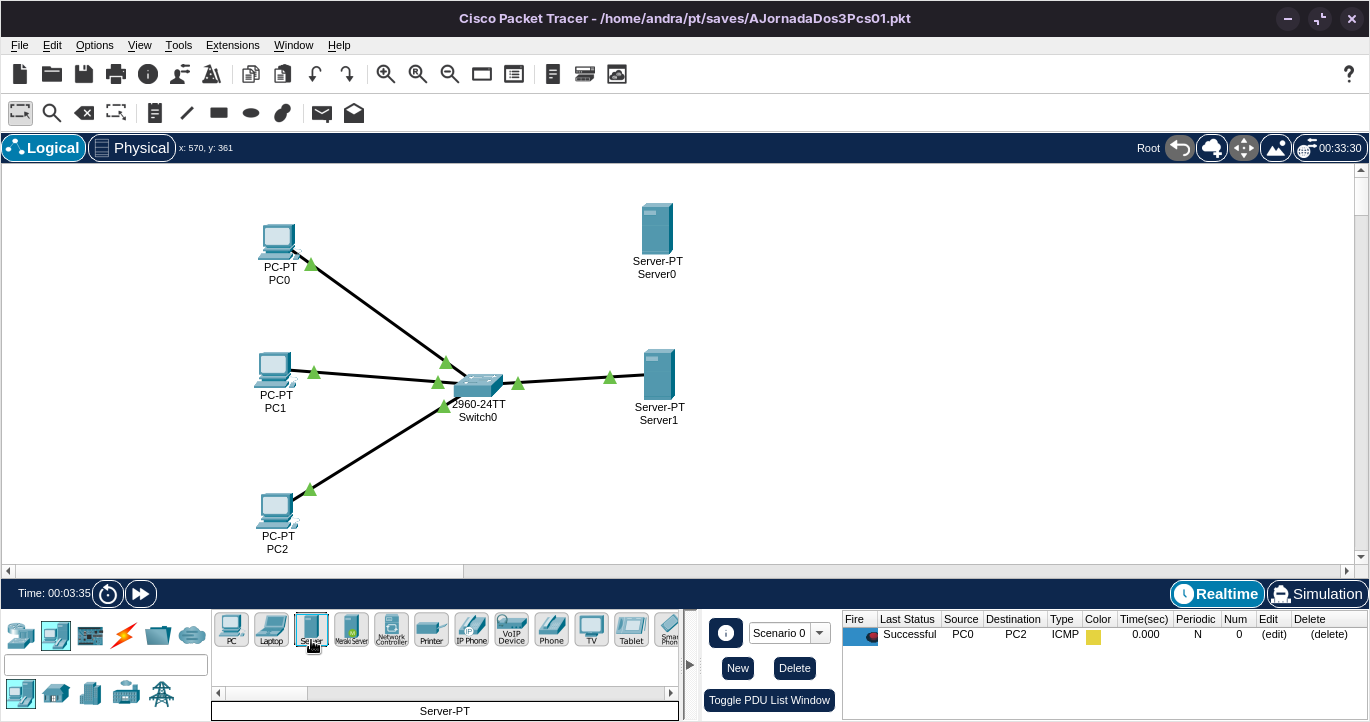The width and height of the screenshot is (1370, 722).
Task: Pick the Printer device
Action: (431, 630)
